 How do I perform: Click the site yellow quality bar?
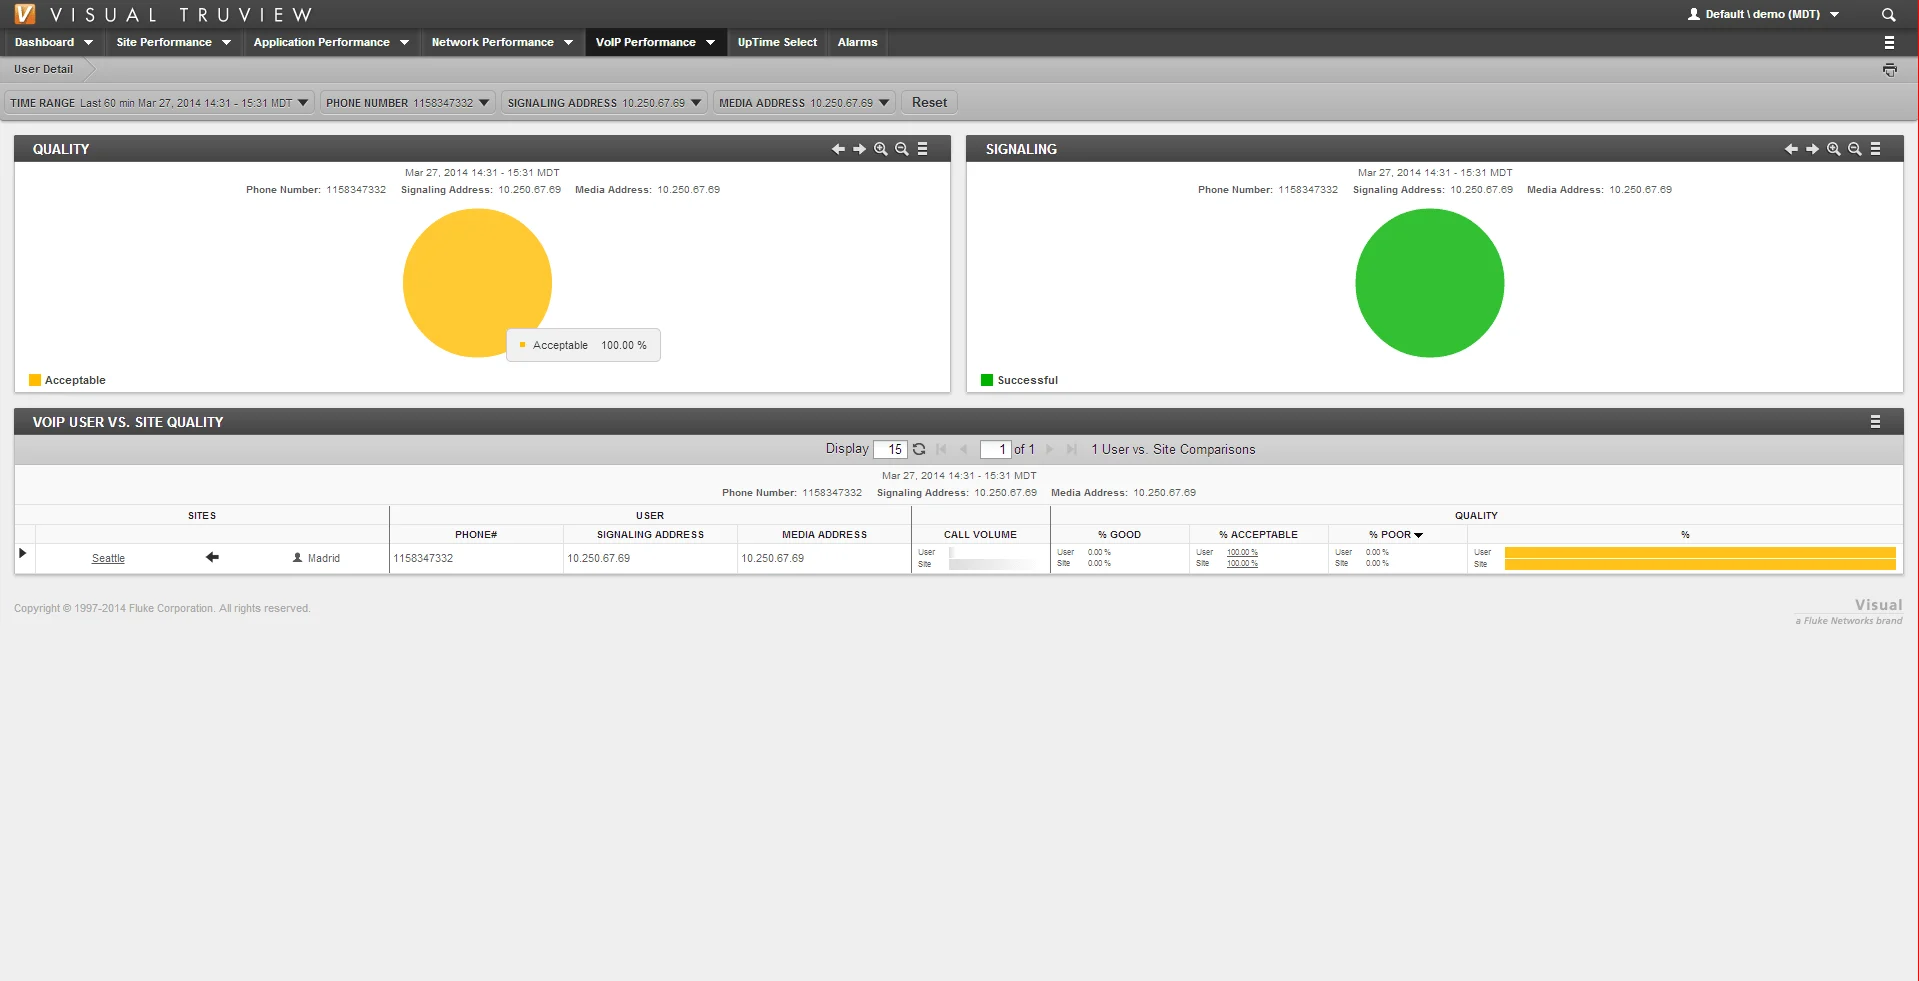pyautogui.click(x=1700, y=564)
